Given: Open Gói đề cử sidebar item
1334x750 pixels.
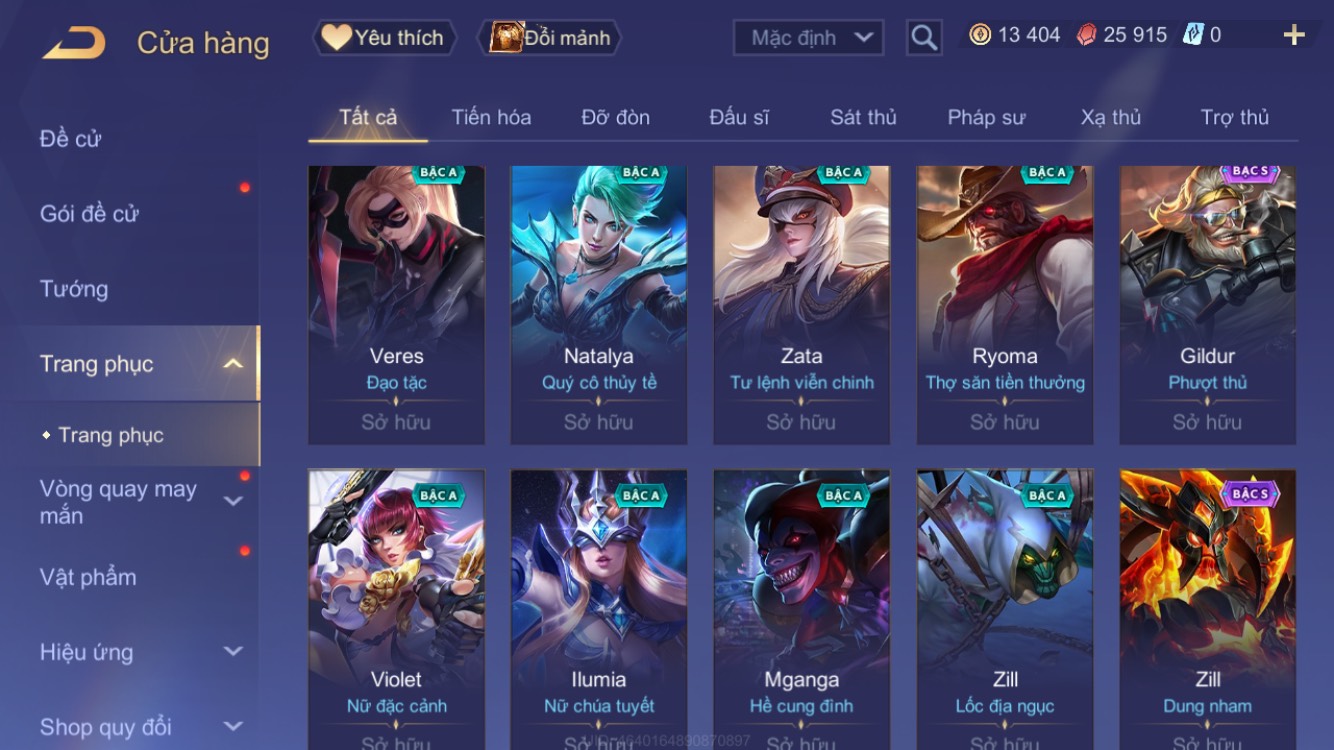Looking at the screenshot, I should pyautogui.click(x=89, y=213).
